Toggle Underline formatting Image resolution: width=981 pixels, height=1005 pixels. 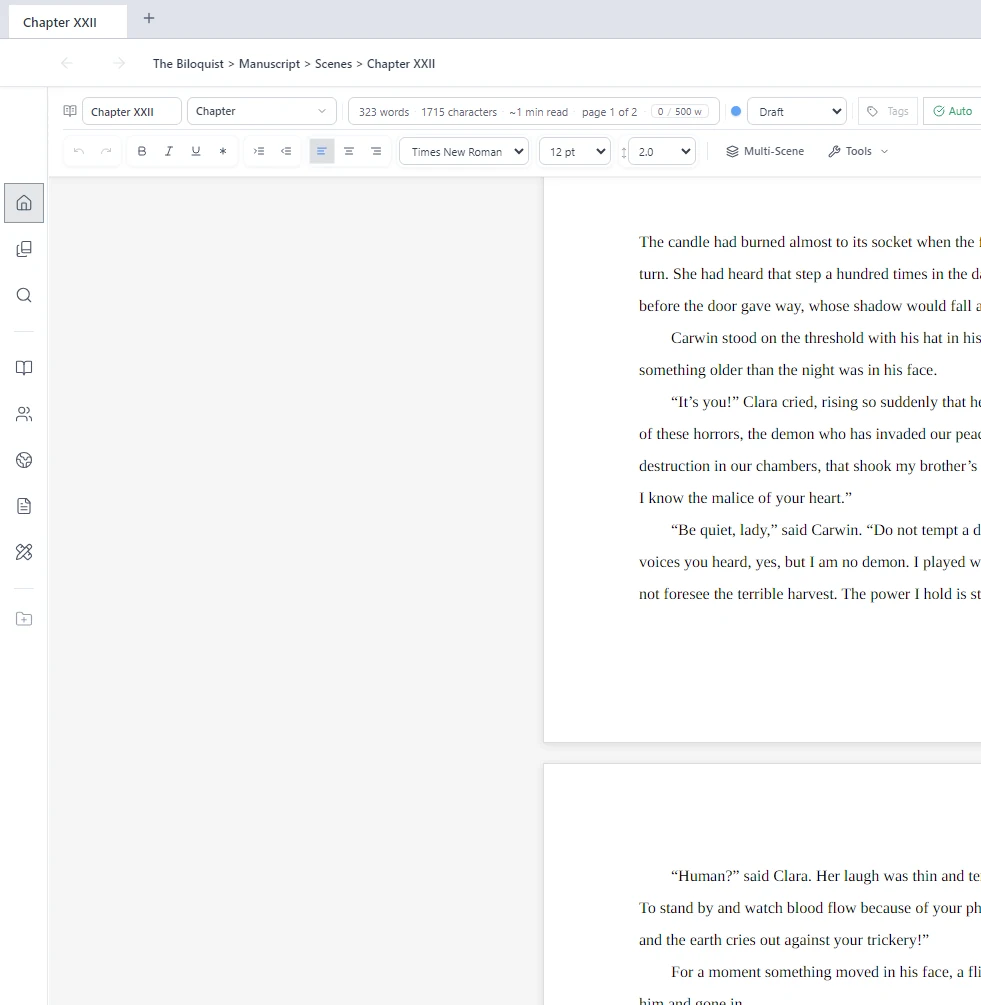[x=195, y=151]
